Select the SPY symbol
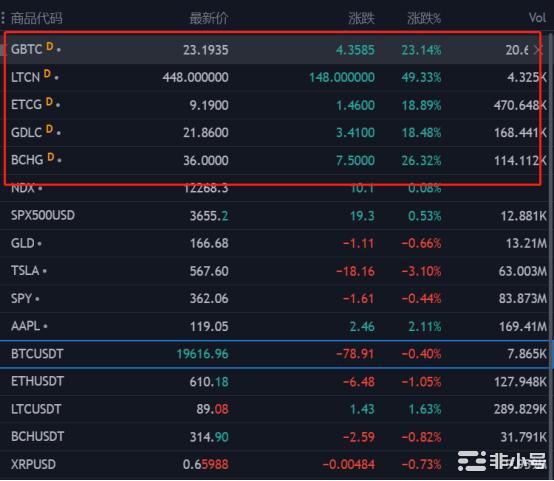The image size is (554, 481). pos(22,299)
